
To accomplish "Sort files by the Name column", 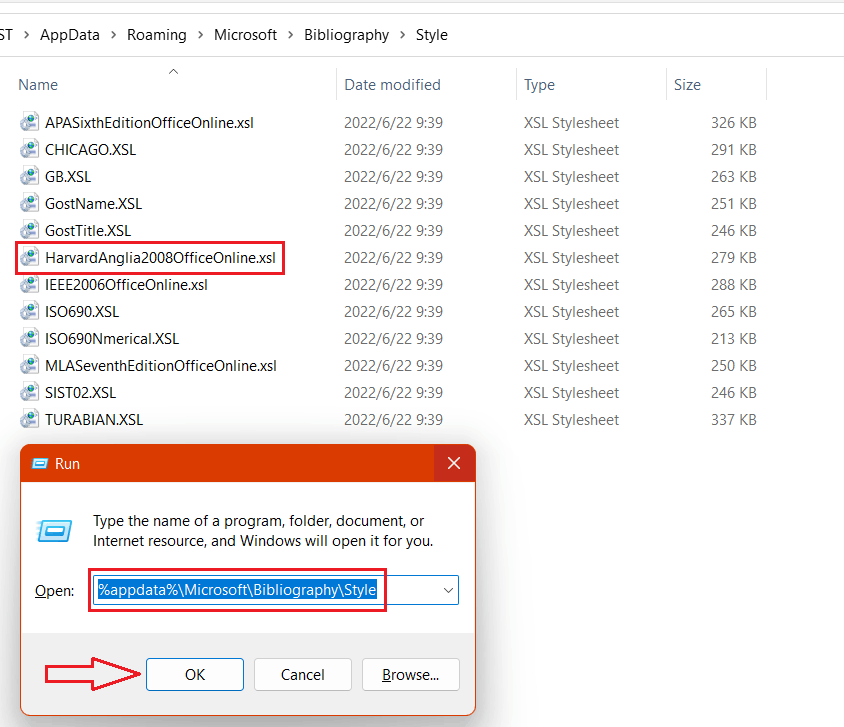I will [x=38, y=84].
